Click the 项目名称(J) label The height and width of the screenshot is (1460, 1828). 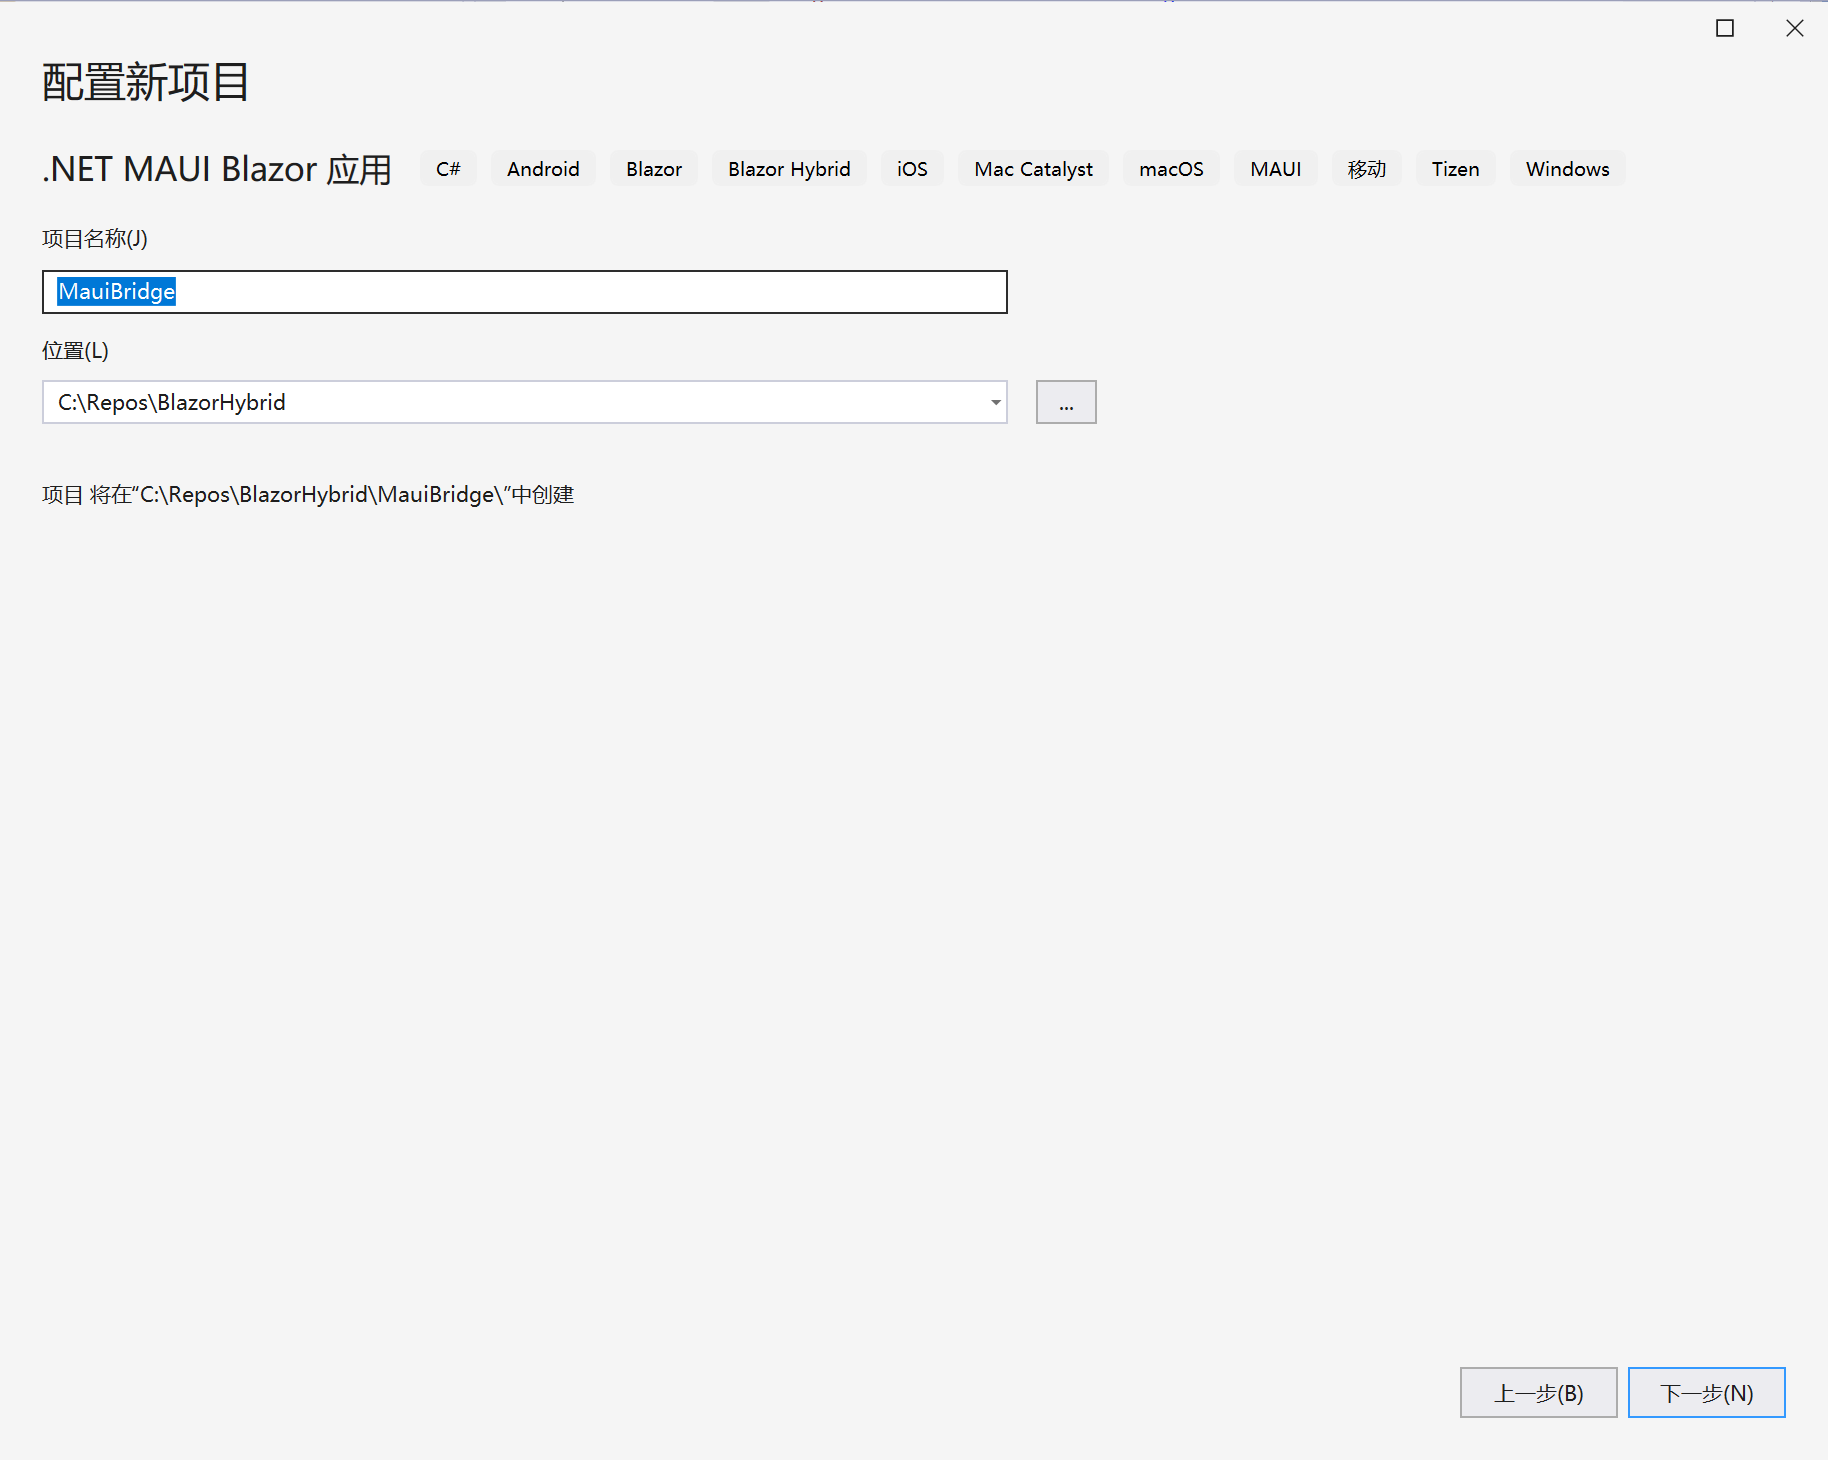[95, 239]
